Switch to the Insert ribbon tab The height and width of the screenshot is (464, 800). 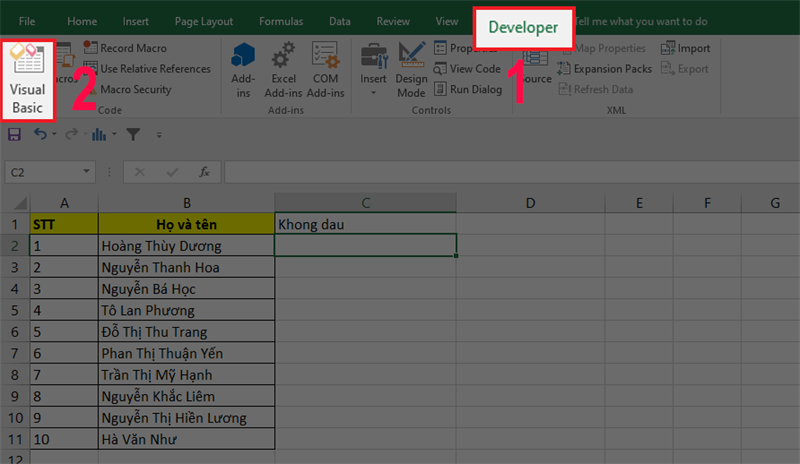136,21
